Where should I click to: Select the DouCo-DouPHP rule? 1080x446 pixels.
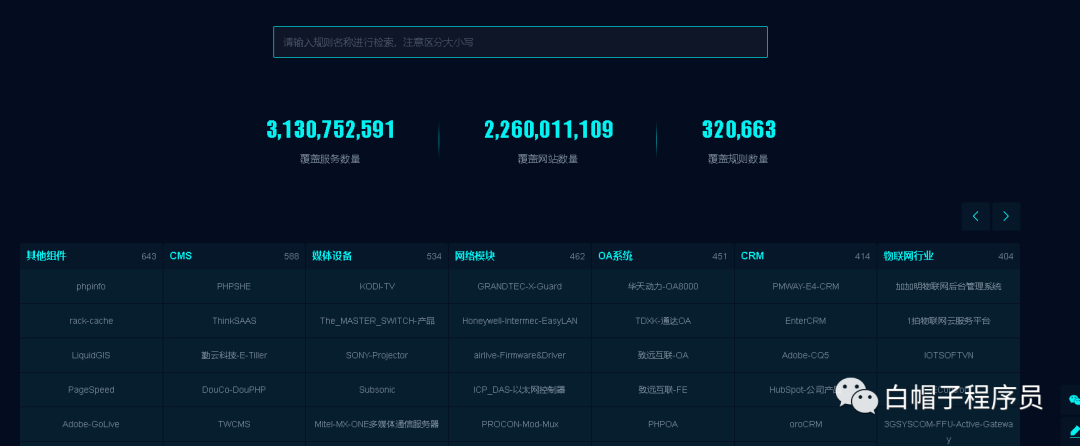pyautogui.click(x=234, y=390)
